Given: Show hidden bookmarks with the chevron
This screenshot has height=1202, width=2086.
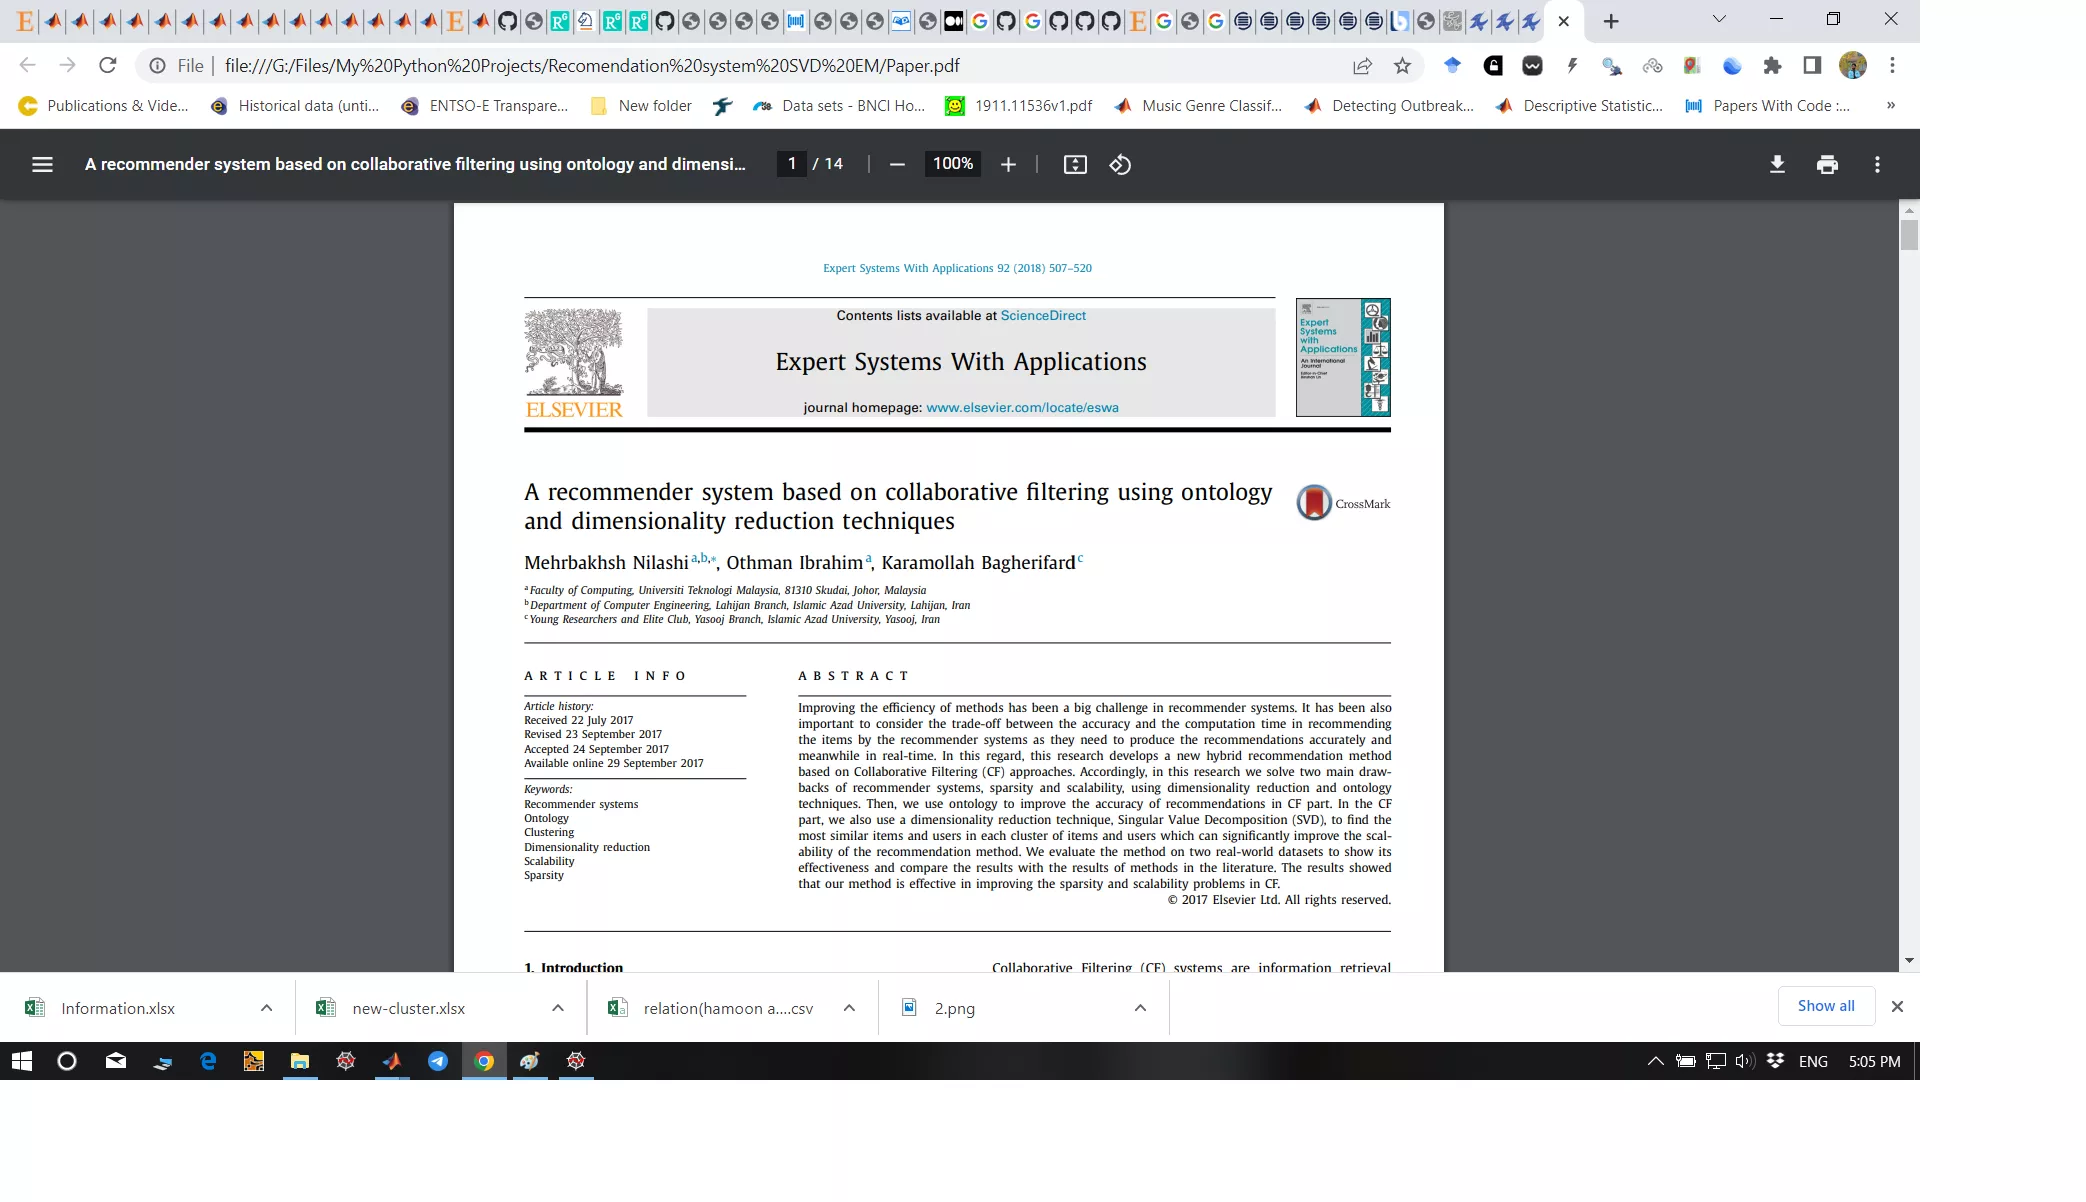Looking at the screenshot, I should [1890, 105].
